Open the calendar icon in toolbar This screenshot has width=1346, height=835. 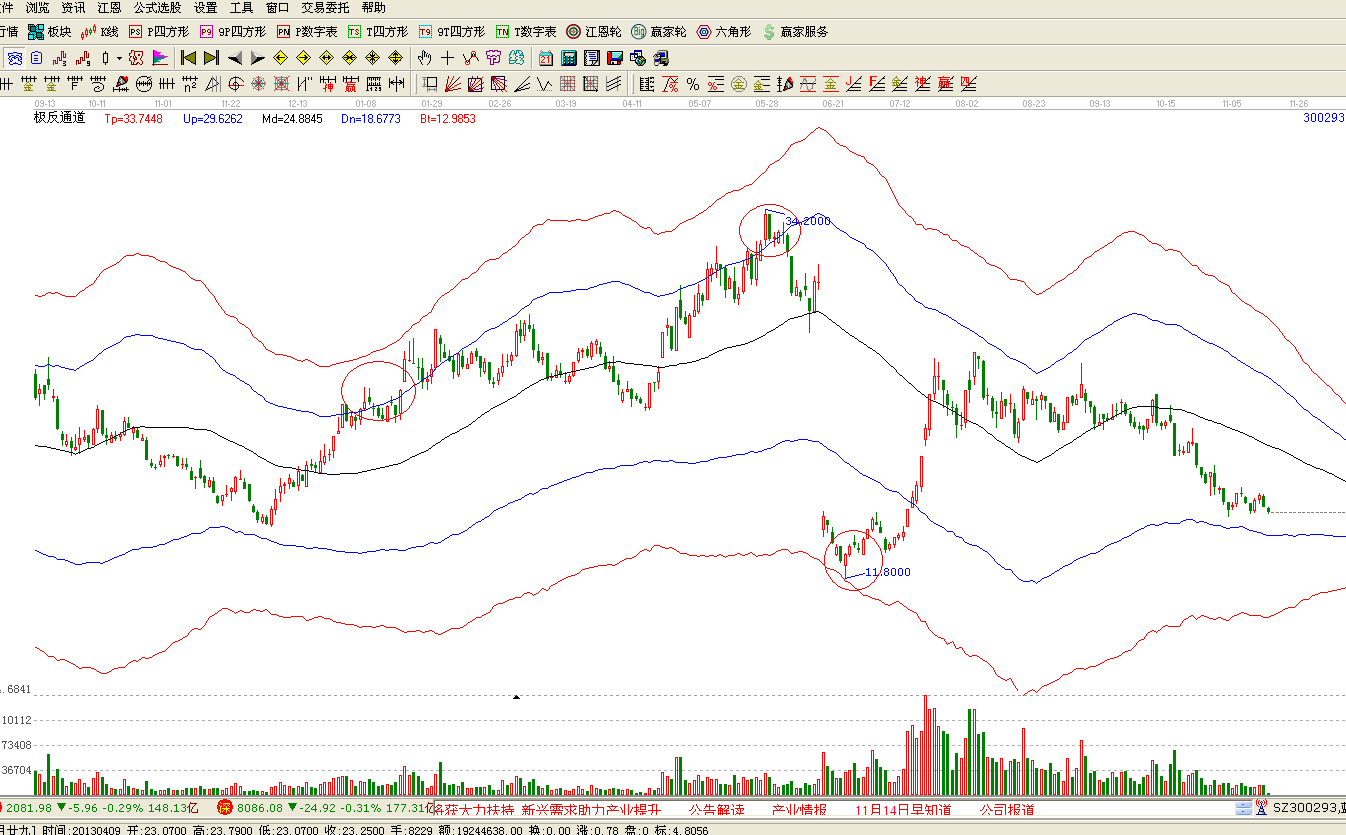(x=546, y=58)
